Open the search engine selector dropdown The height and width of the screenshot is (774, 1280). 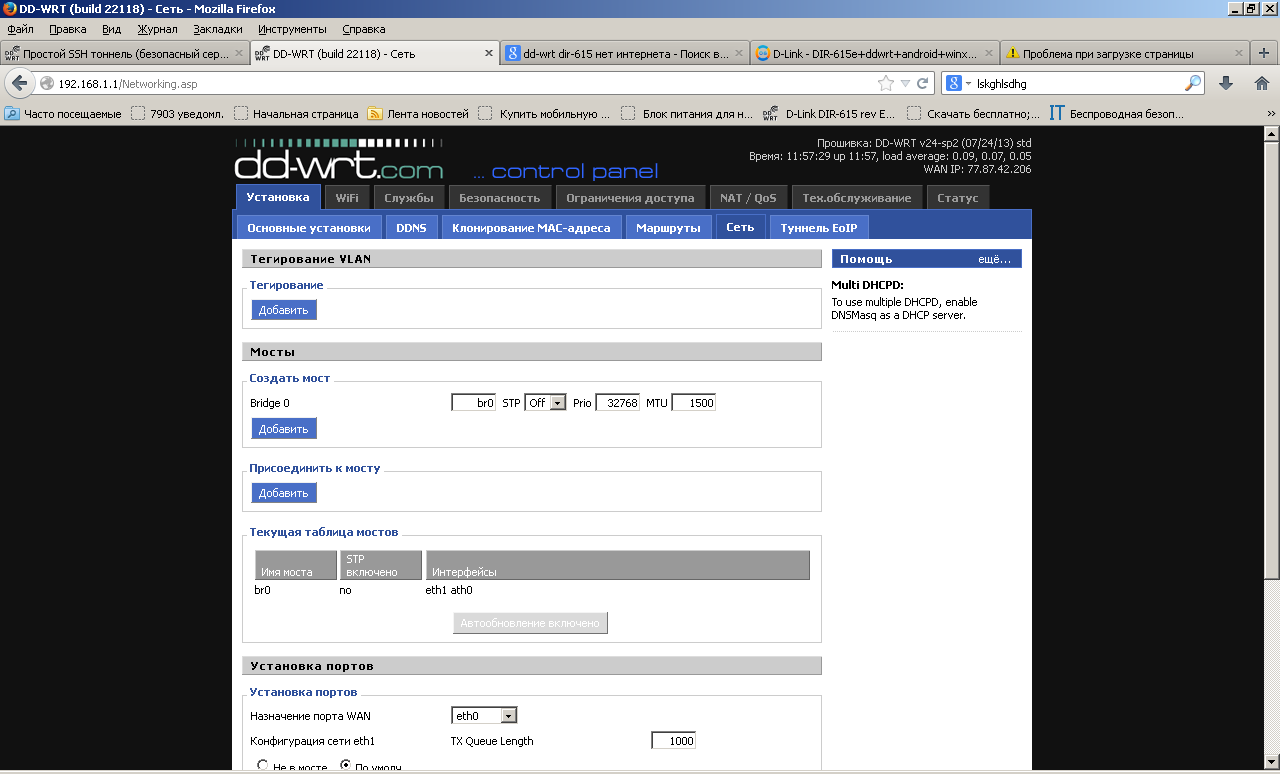[959, 84]
